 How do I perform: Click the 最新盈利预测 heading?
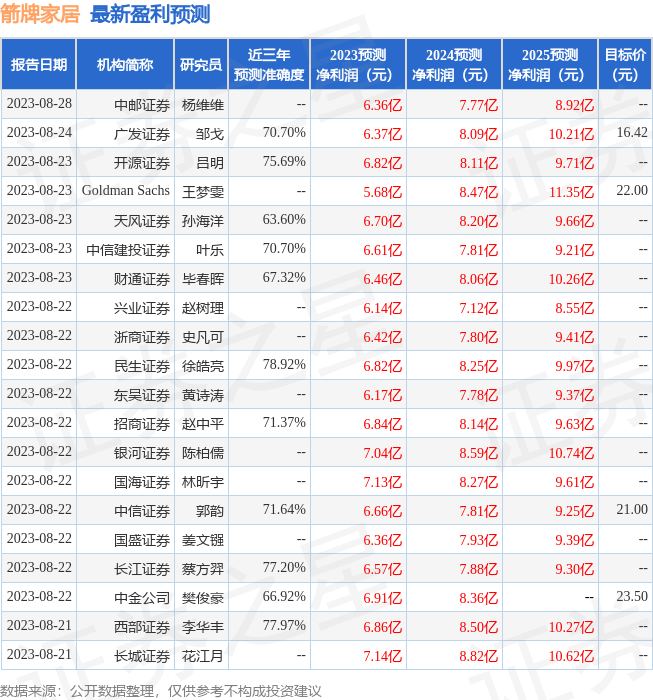click(x=150, y=14)
